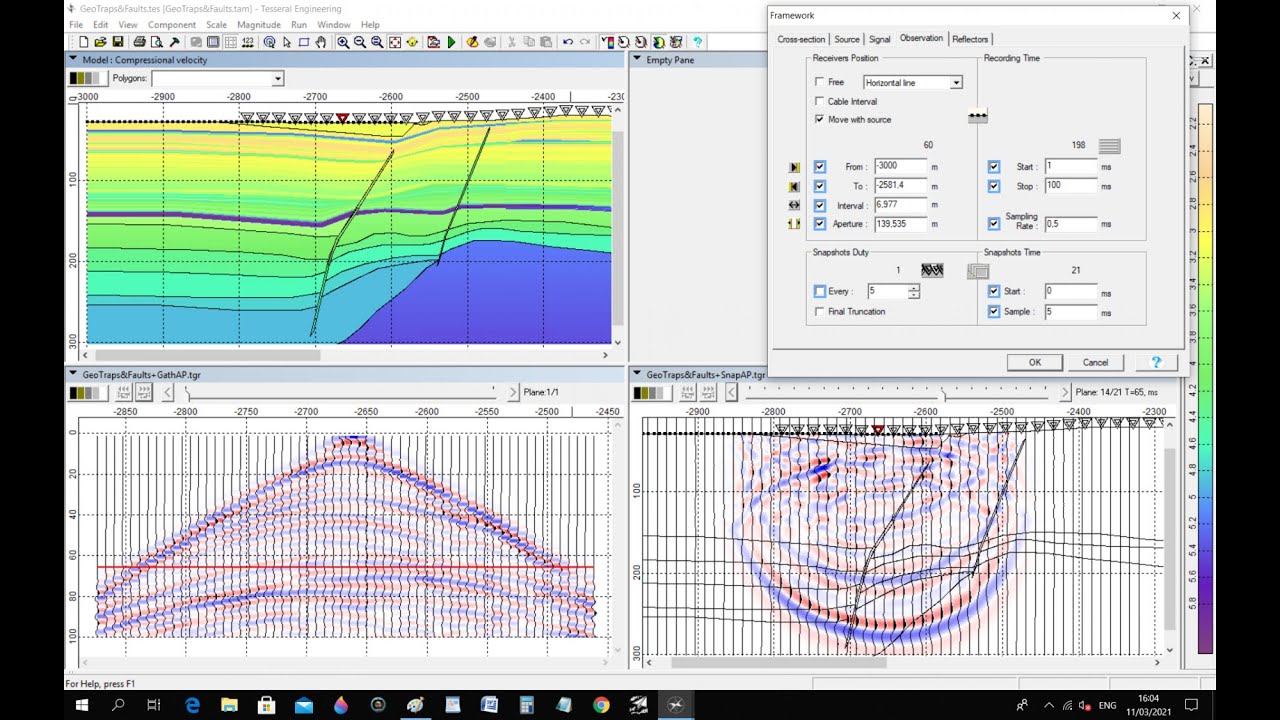Click the fit-to-window red arrows icon
Image resolution: width=1280 pixels, height=720 pixels.
(x=394, y=42)
